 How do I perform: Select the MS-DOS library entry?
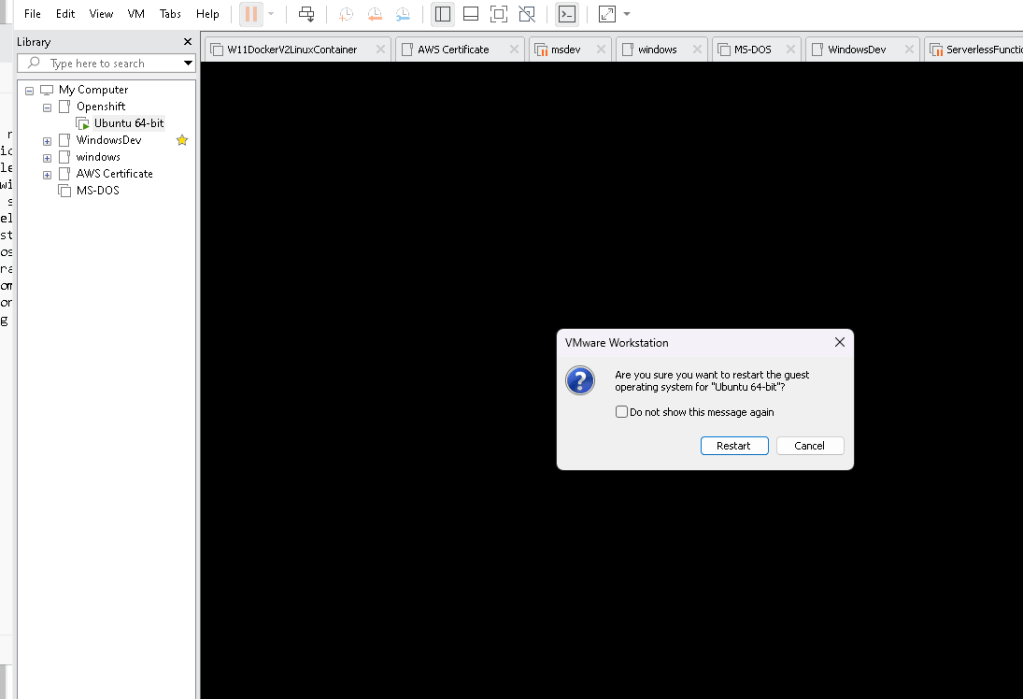(x=97, y=191)
